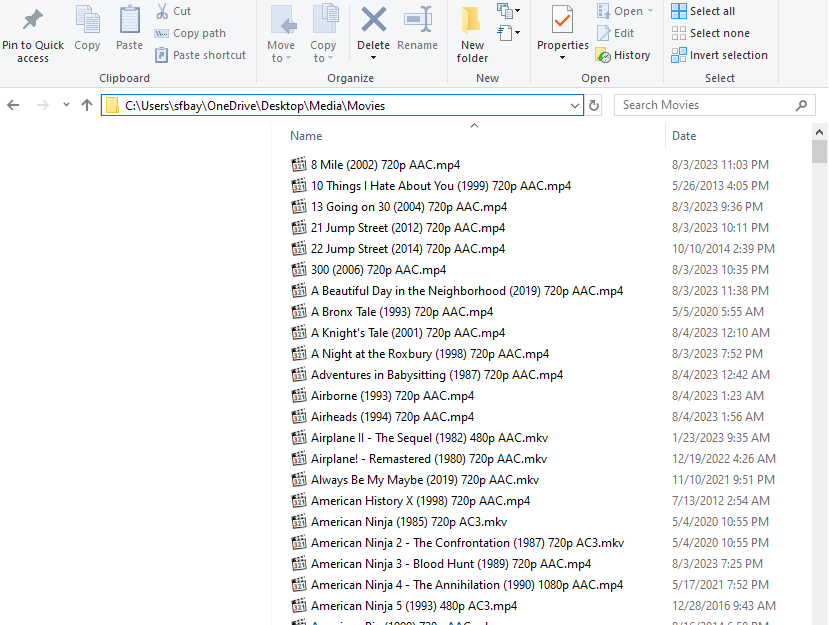Viewport: 829px width, 625px height.
Task: Select 21 Jump Street (2012) file
Action: [408, 228]
